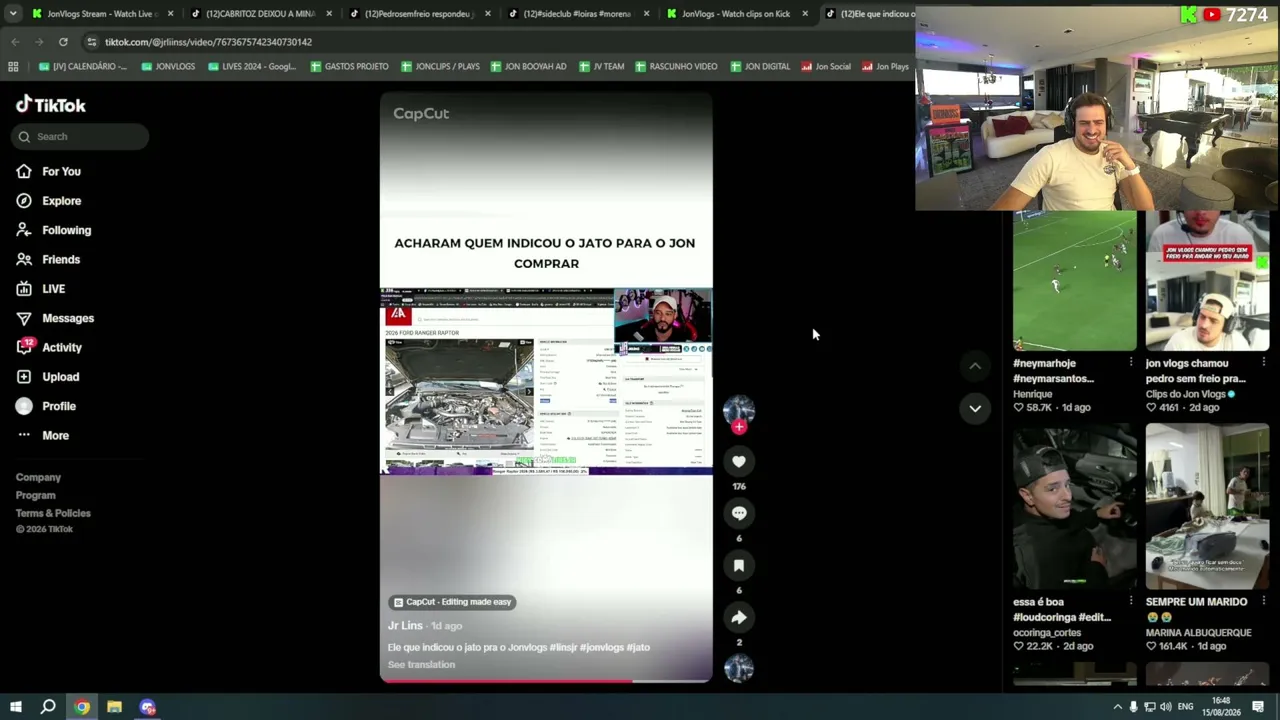The width and height of the screenshot is (1280, 720).
Task: Open the creator avatar beside the video
Action: click(x=739, y=410)
